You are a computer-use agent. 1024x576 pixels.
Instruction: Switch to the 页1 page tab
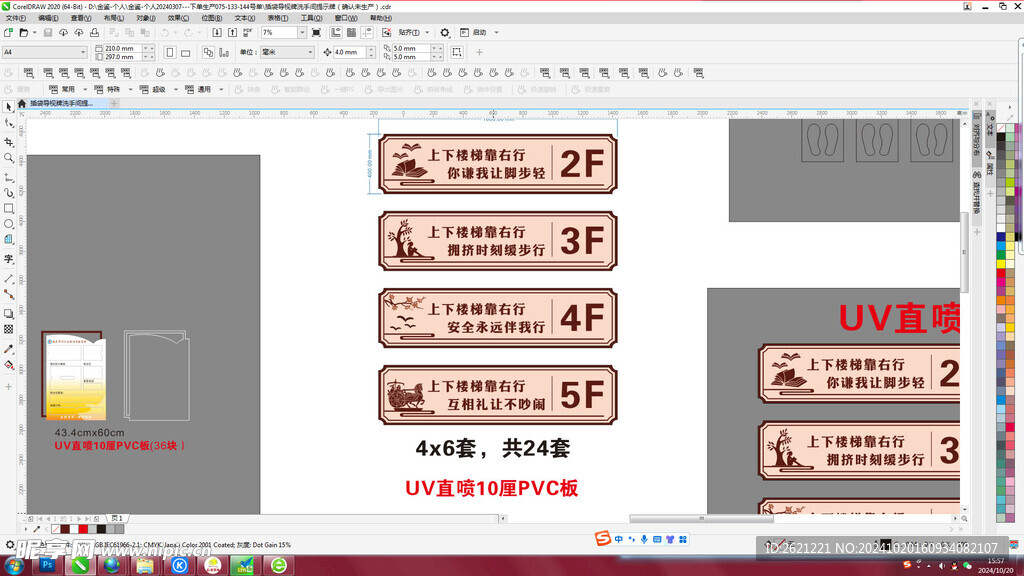(117, 518)
